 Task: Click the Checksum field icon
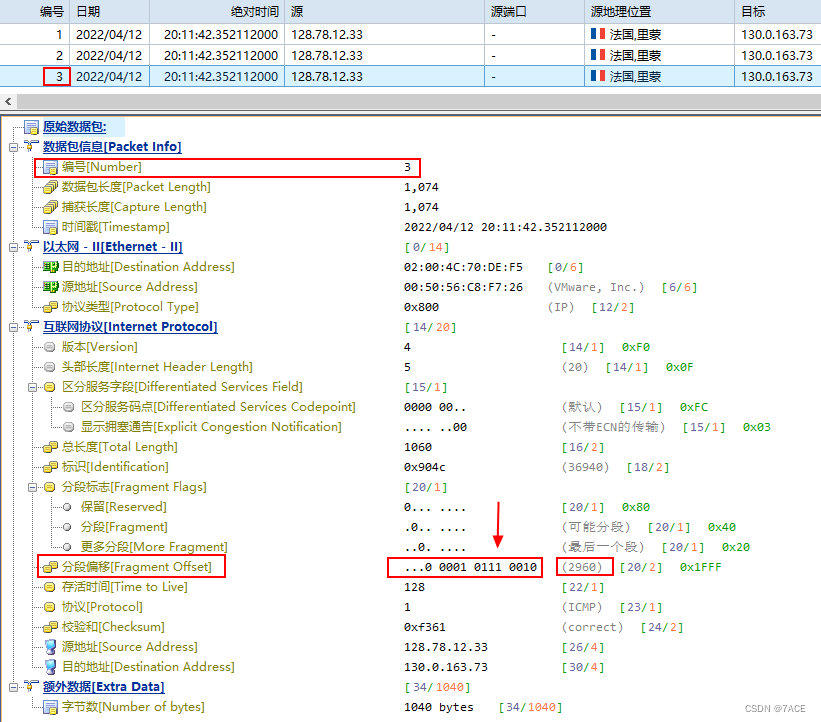pos(50,627)
